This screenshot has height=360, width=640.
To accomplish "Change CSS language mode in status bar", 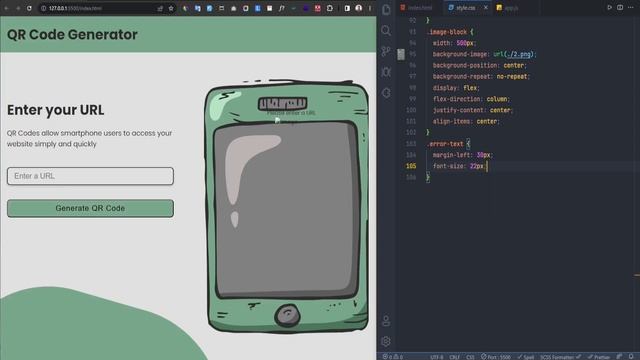I will [470, 357].
